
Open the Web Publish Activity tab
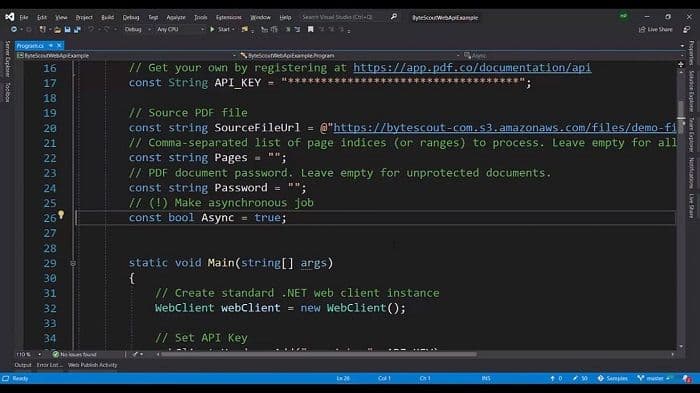[92, 365]
